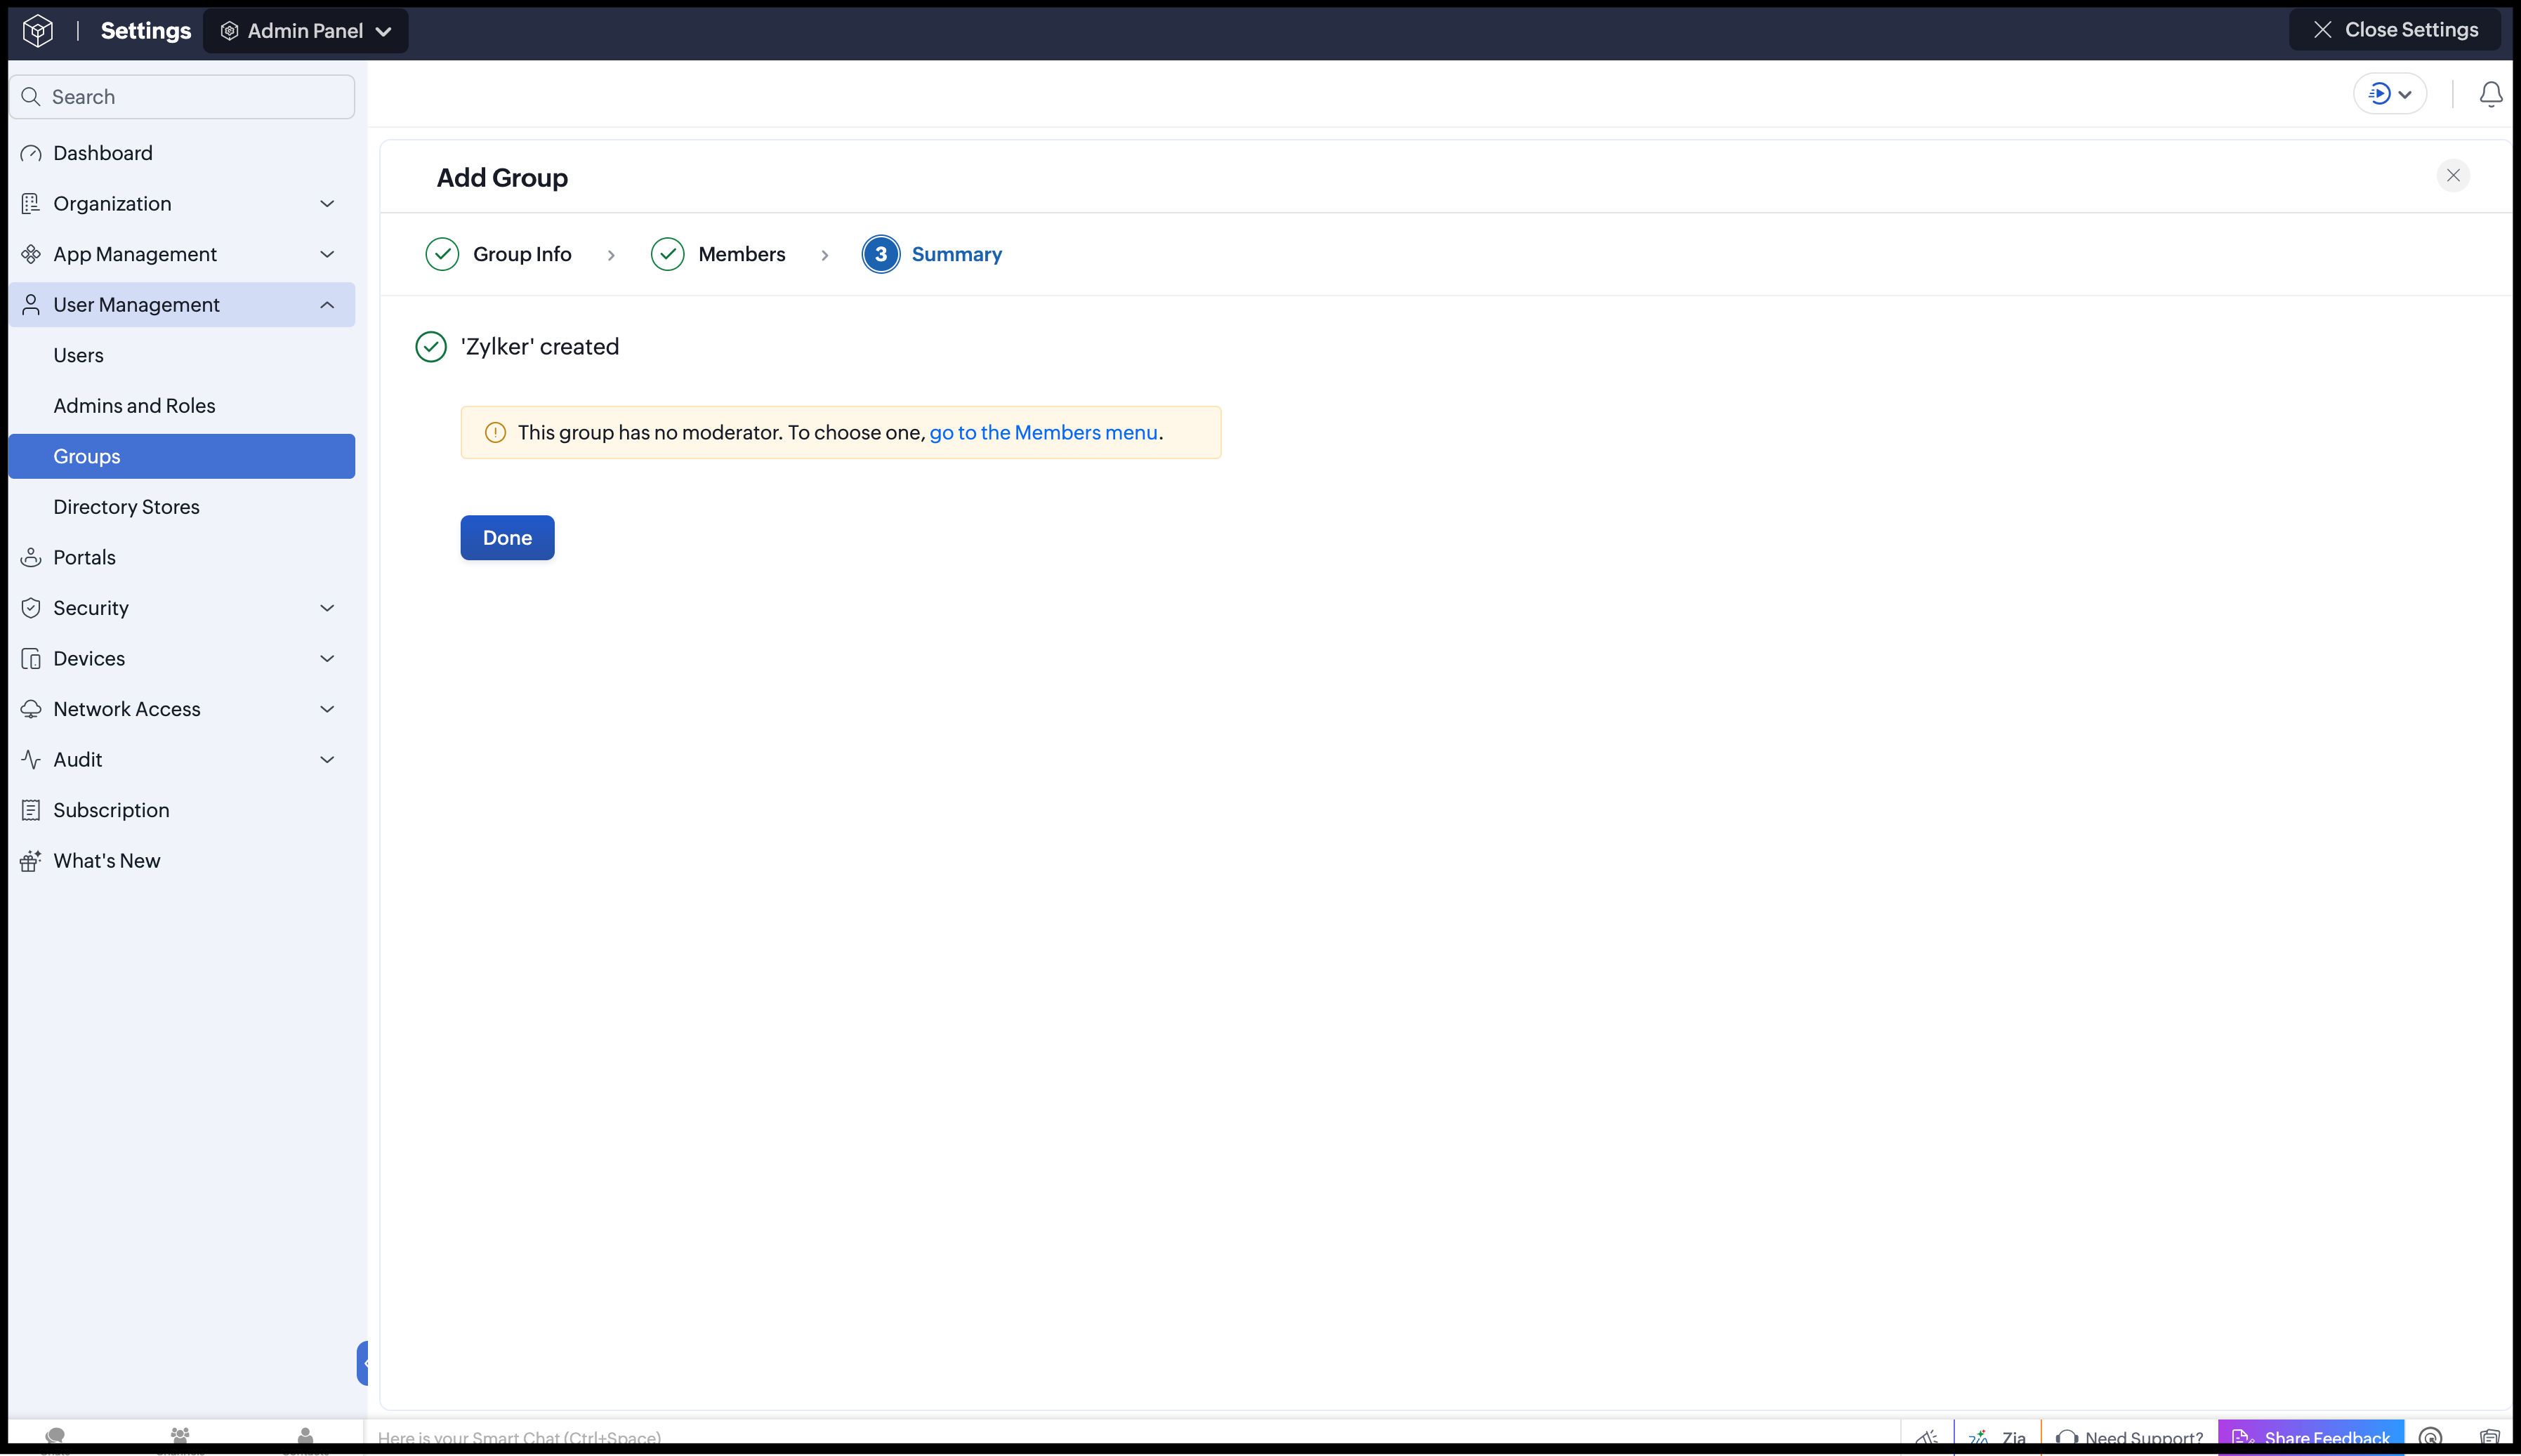Click Close Settings
Screen dimensions: 2521x1456
coord(2395,30)
